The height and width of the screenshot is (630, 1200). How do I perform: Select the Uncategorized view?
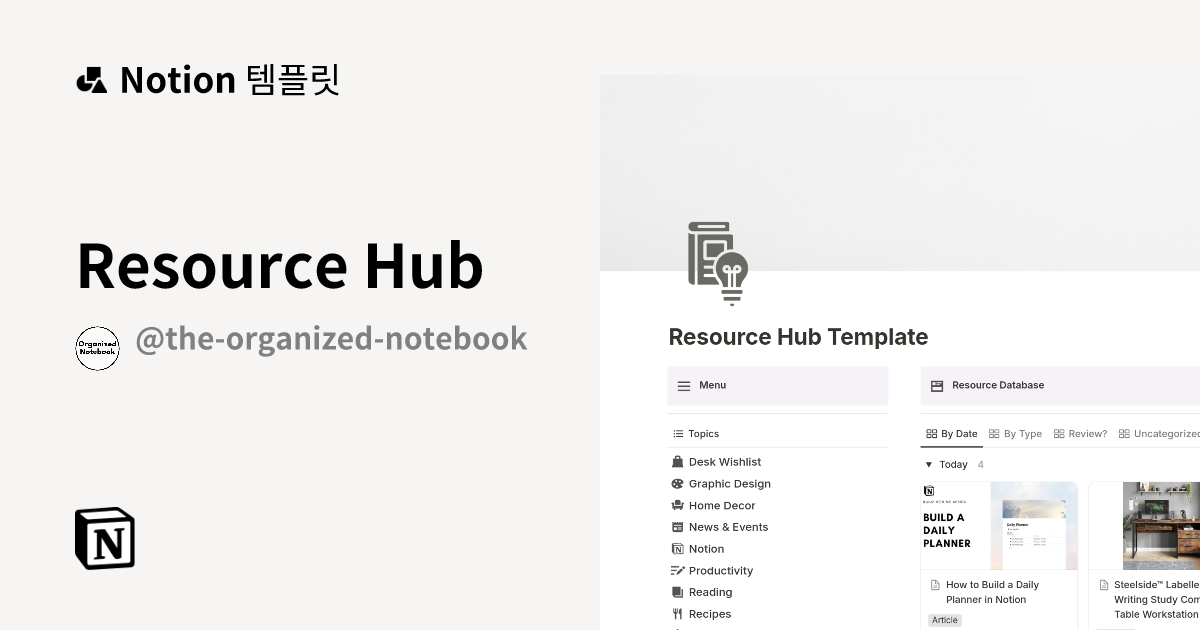click(1160, 433)
